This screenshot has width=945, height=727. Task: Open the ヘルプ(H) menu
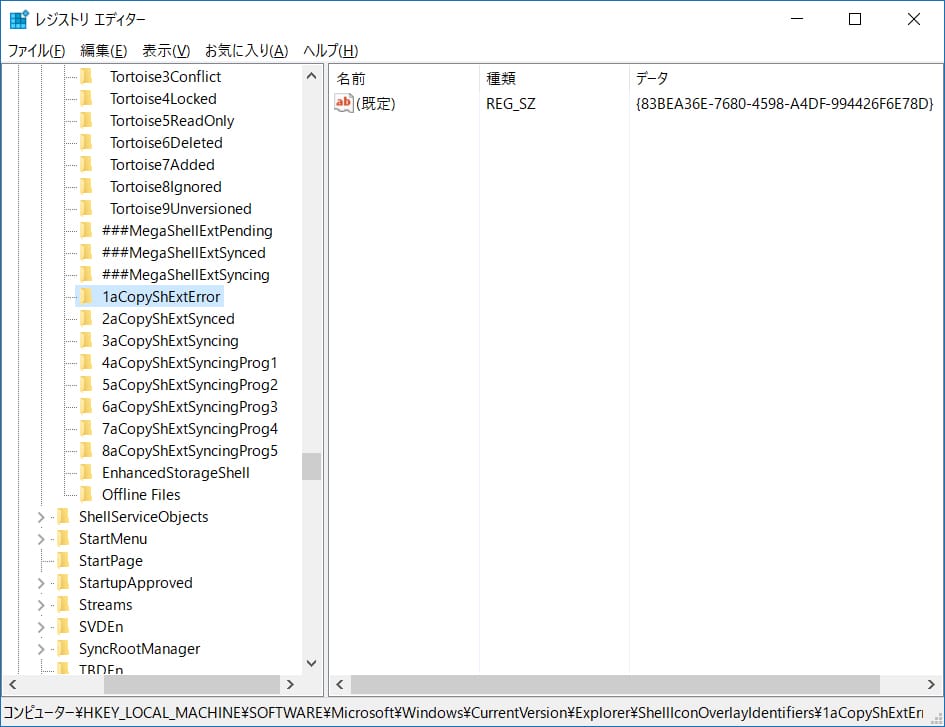330,51
